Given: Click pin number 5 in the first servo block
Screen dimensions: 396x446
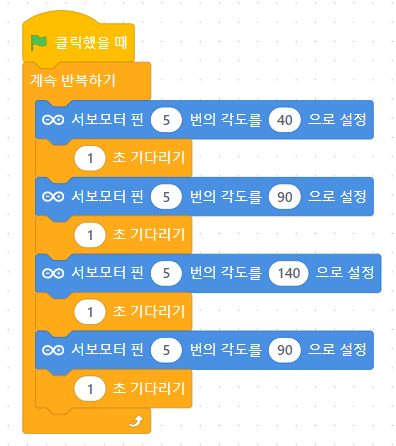Looking at the screenshot, I should pos(166,120).
